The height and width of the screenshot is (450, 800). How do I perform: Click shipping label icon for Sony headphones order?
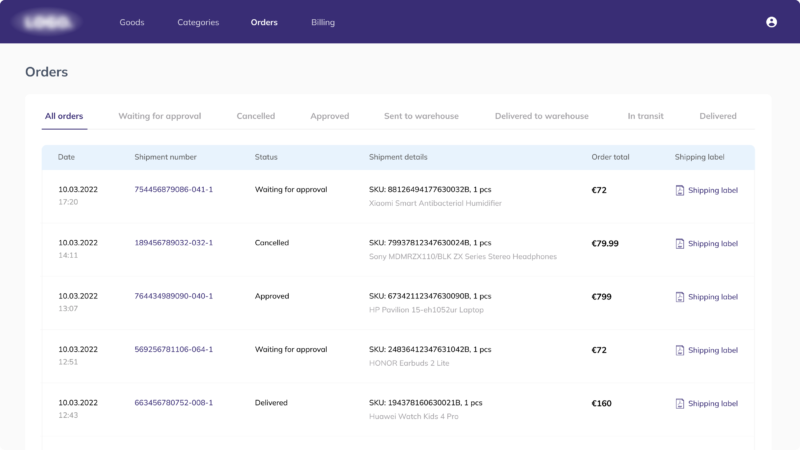(x=680, y=243)
